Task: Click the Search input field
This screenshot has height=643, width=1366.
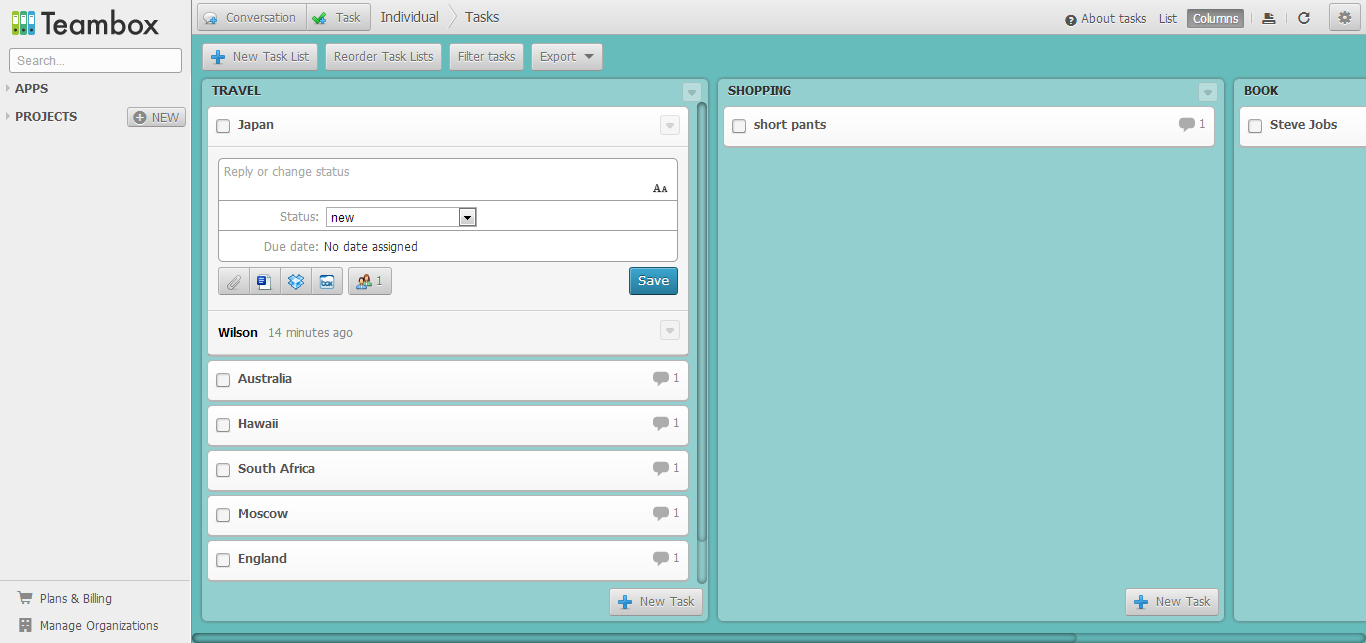Action: click(x=96, y=60)
